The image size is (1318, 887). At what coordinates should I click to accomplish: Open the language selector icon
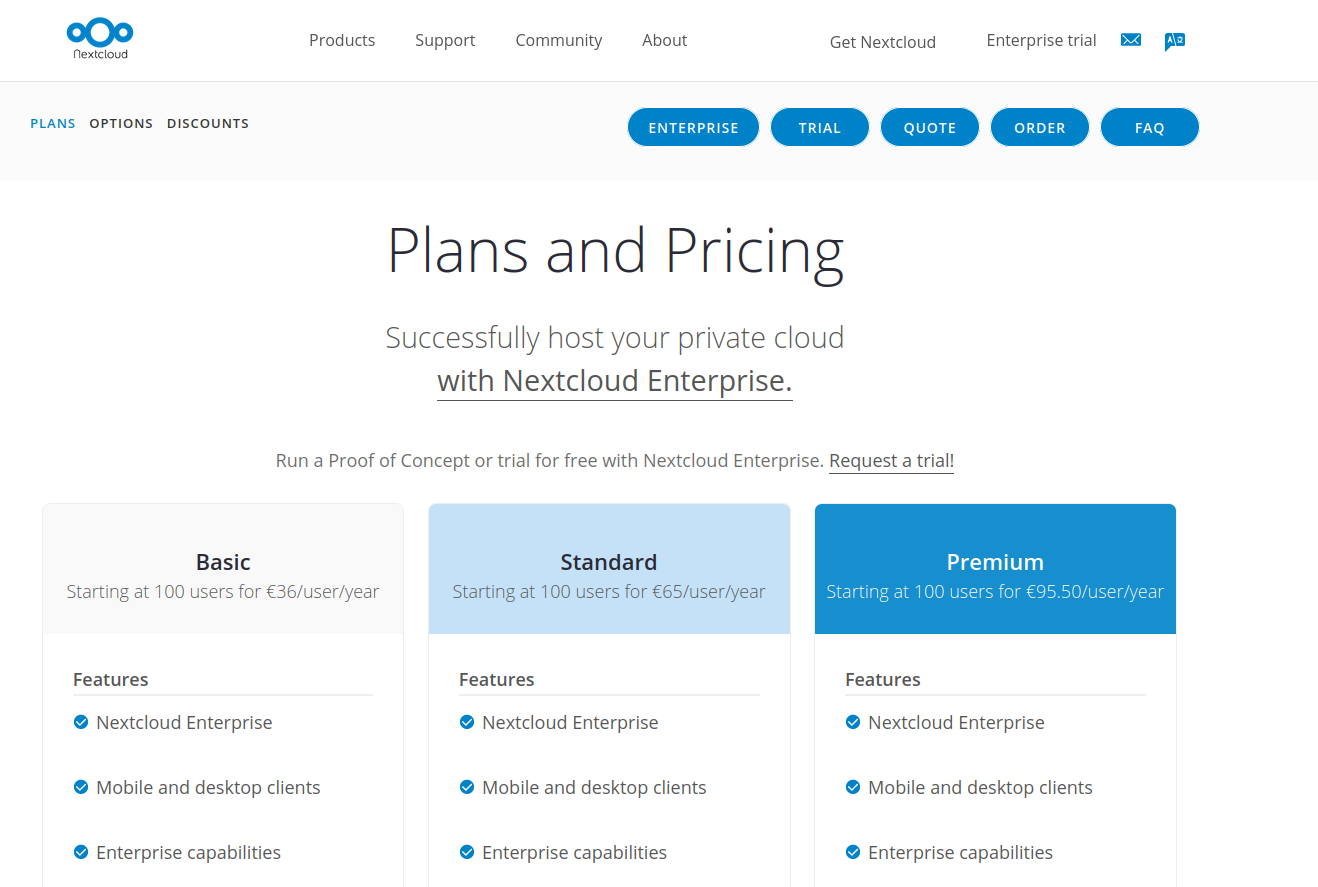[1174, 41]
